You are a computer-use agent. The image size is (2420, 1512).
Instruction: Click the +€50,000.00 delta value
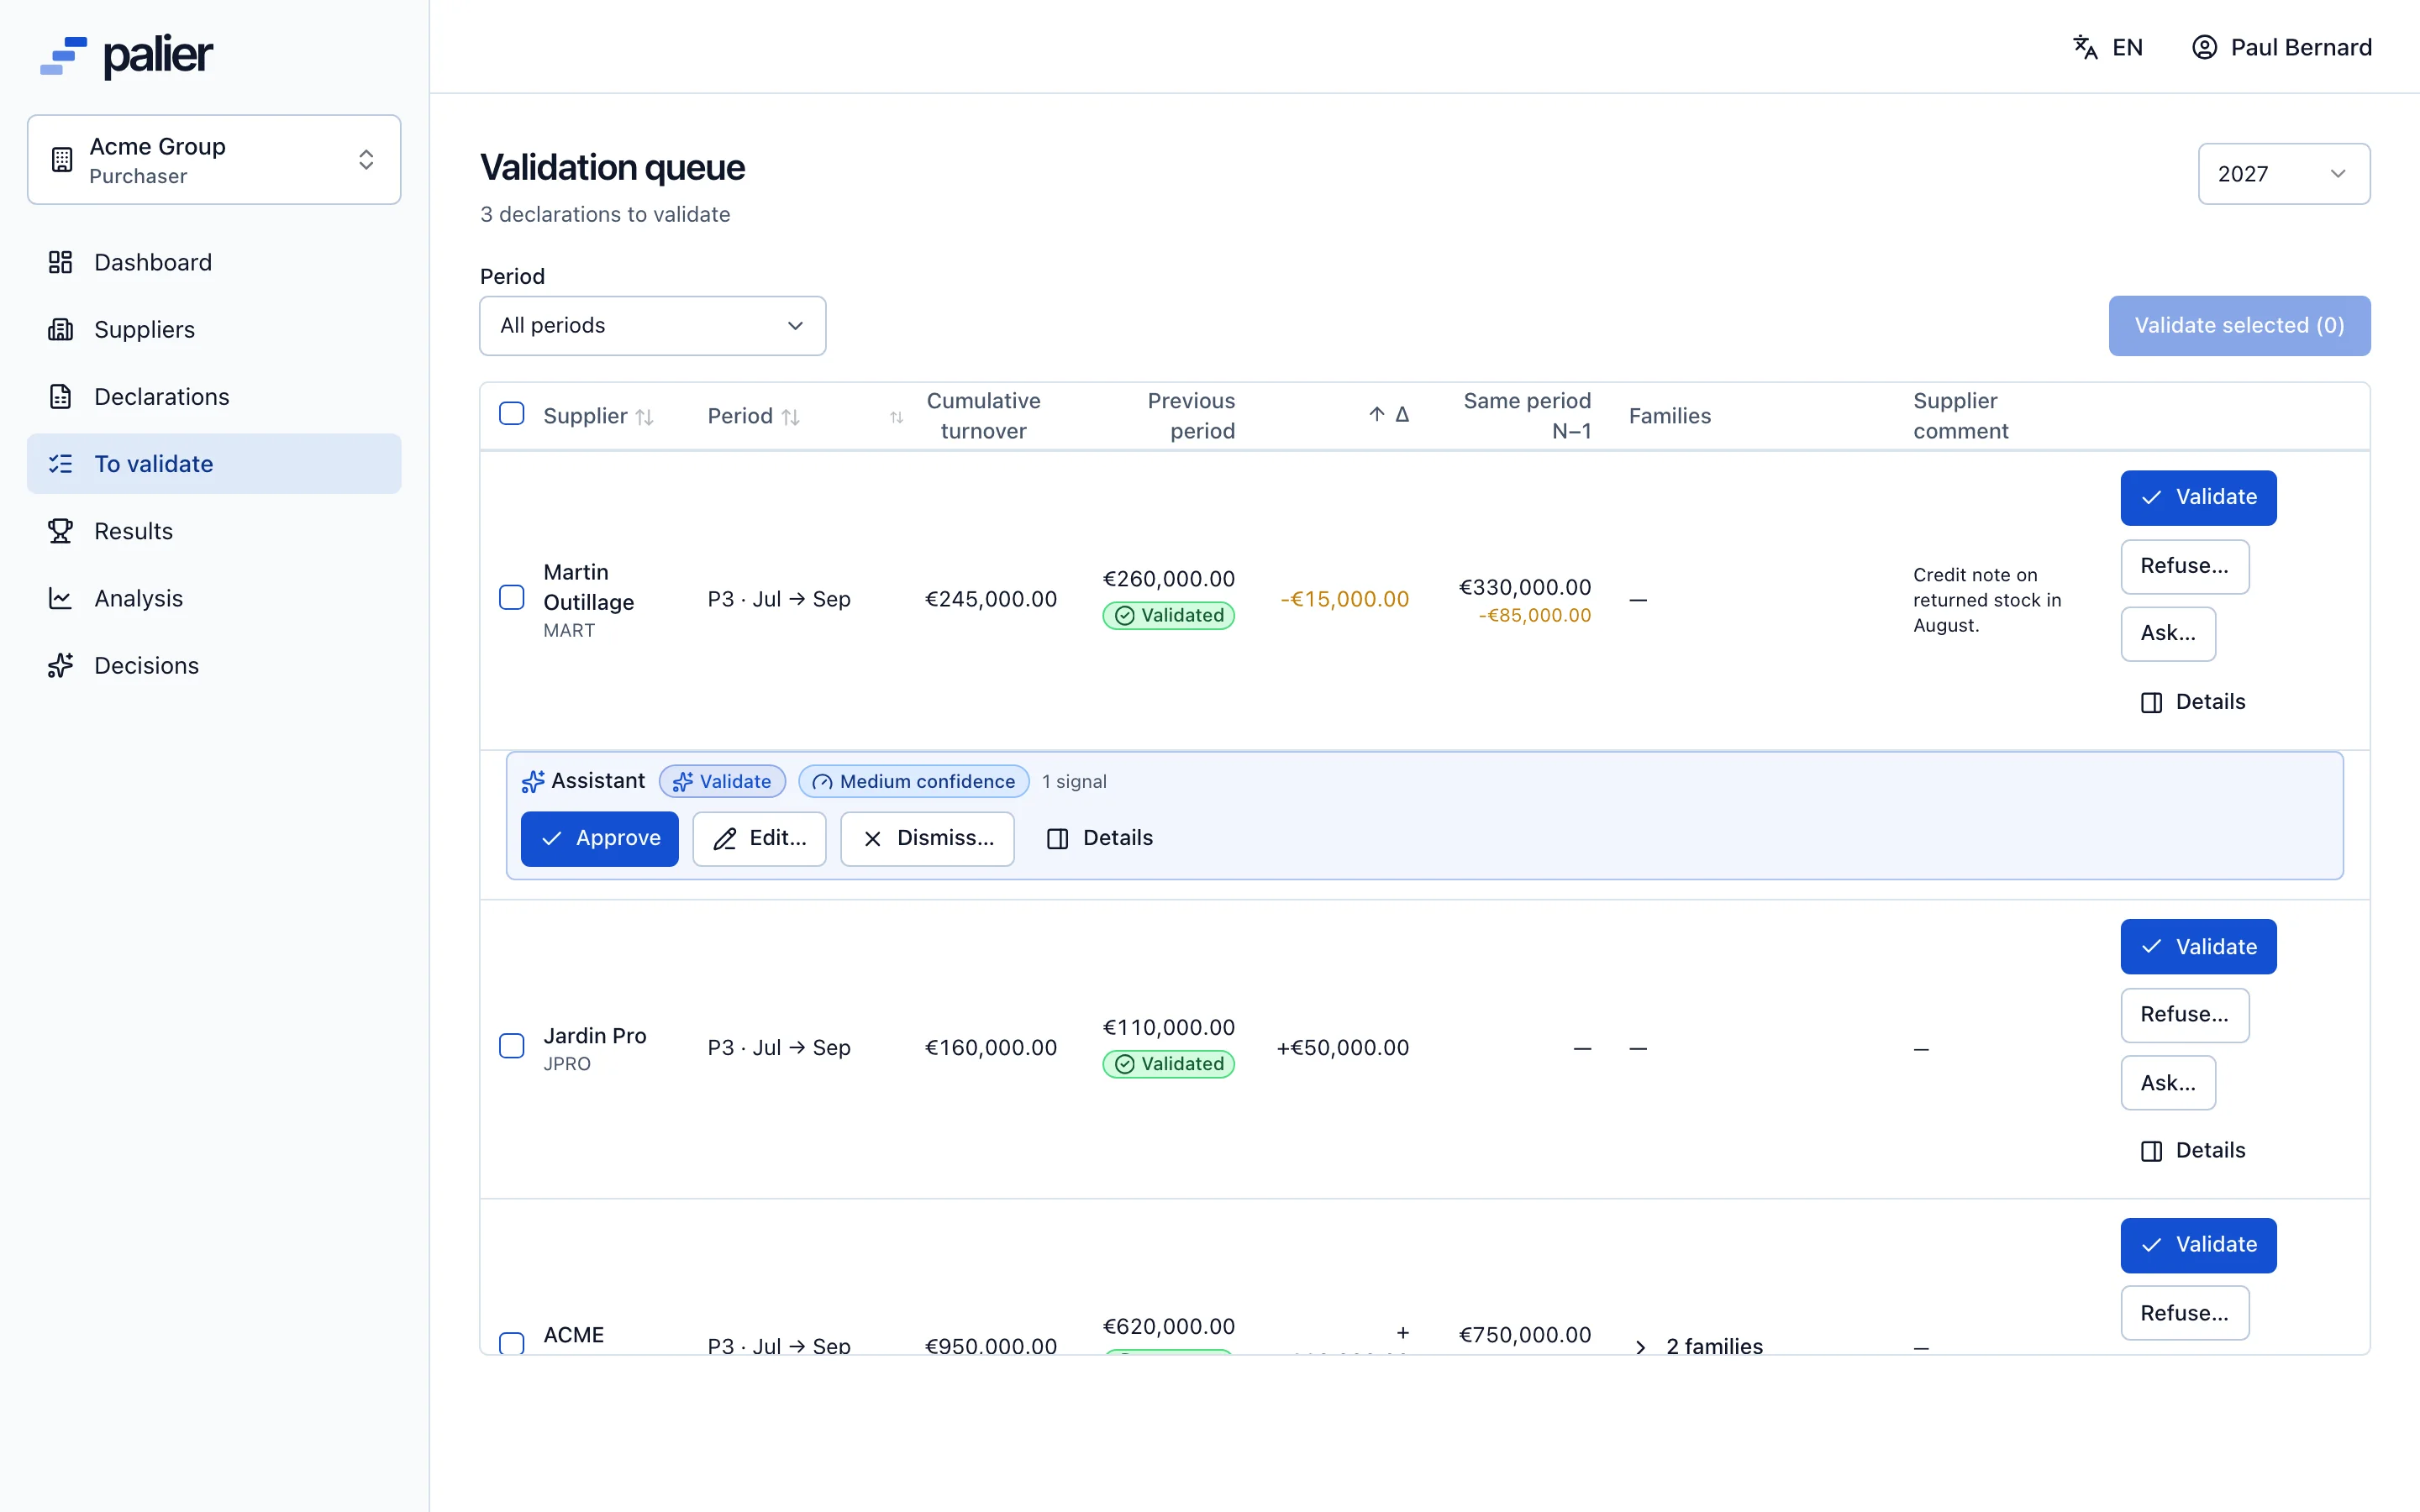1342,1047
